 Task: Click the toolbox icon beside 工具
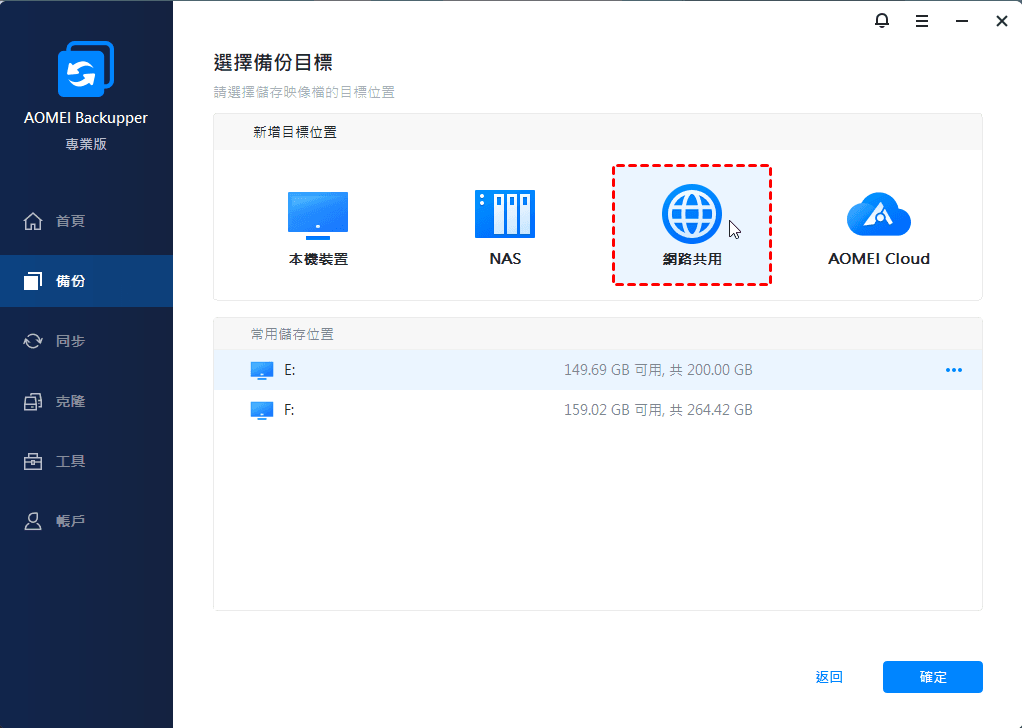(33, 461)
